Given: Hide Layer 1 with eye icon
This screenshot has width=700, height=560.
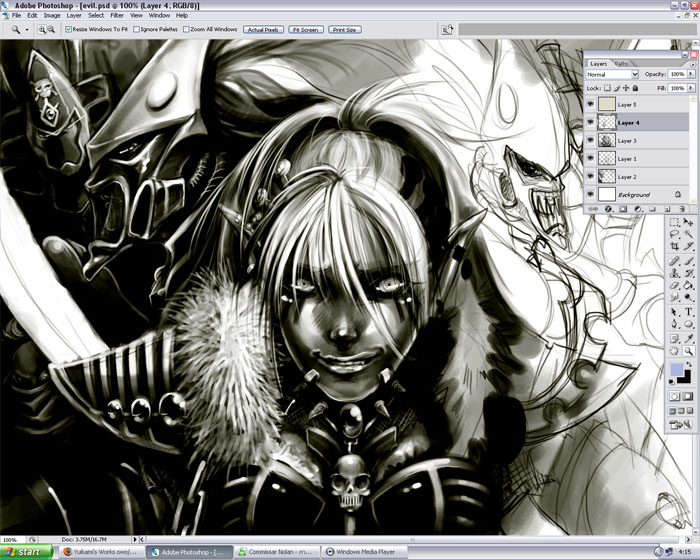Looking at the screenshot, I should [590, 158].
